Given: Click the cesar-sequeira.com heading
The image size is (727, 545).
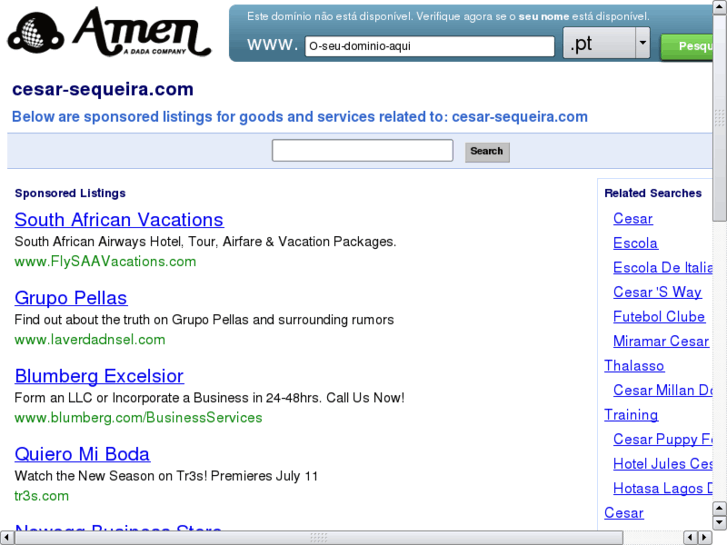Looking at the screenshot, I should [x=102, y=89].
